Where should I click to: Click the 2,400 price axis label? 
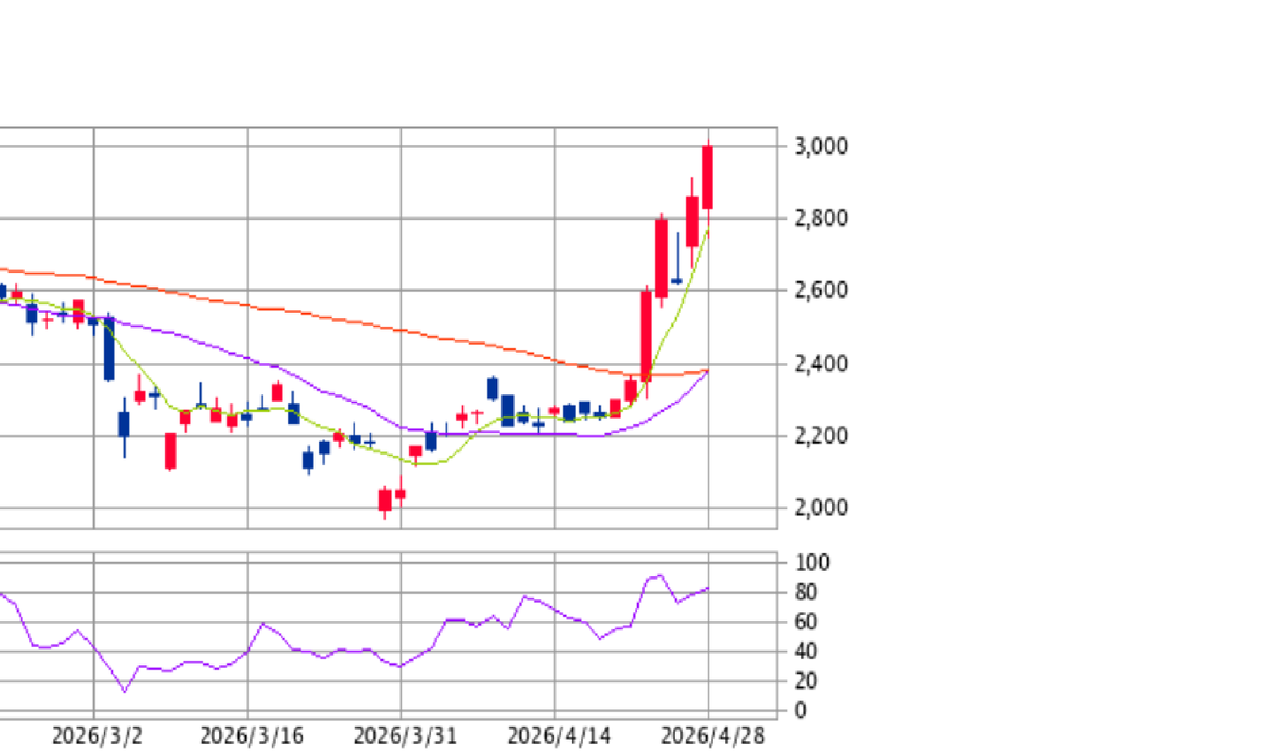821,363
